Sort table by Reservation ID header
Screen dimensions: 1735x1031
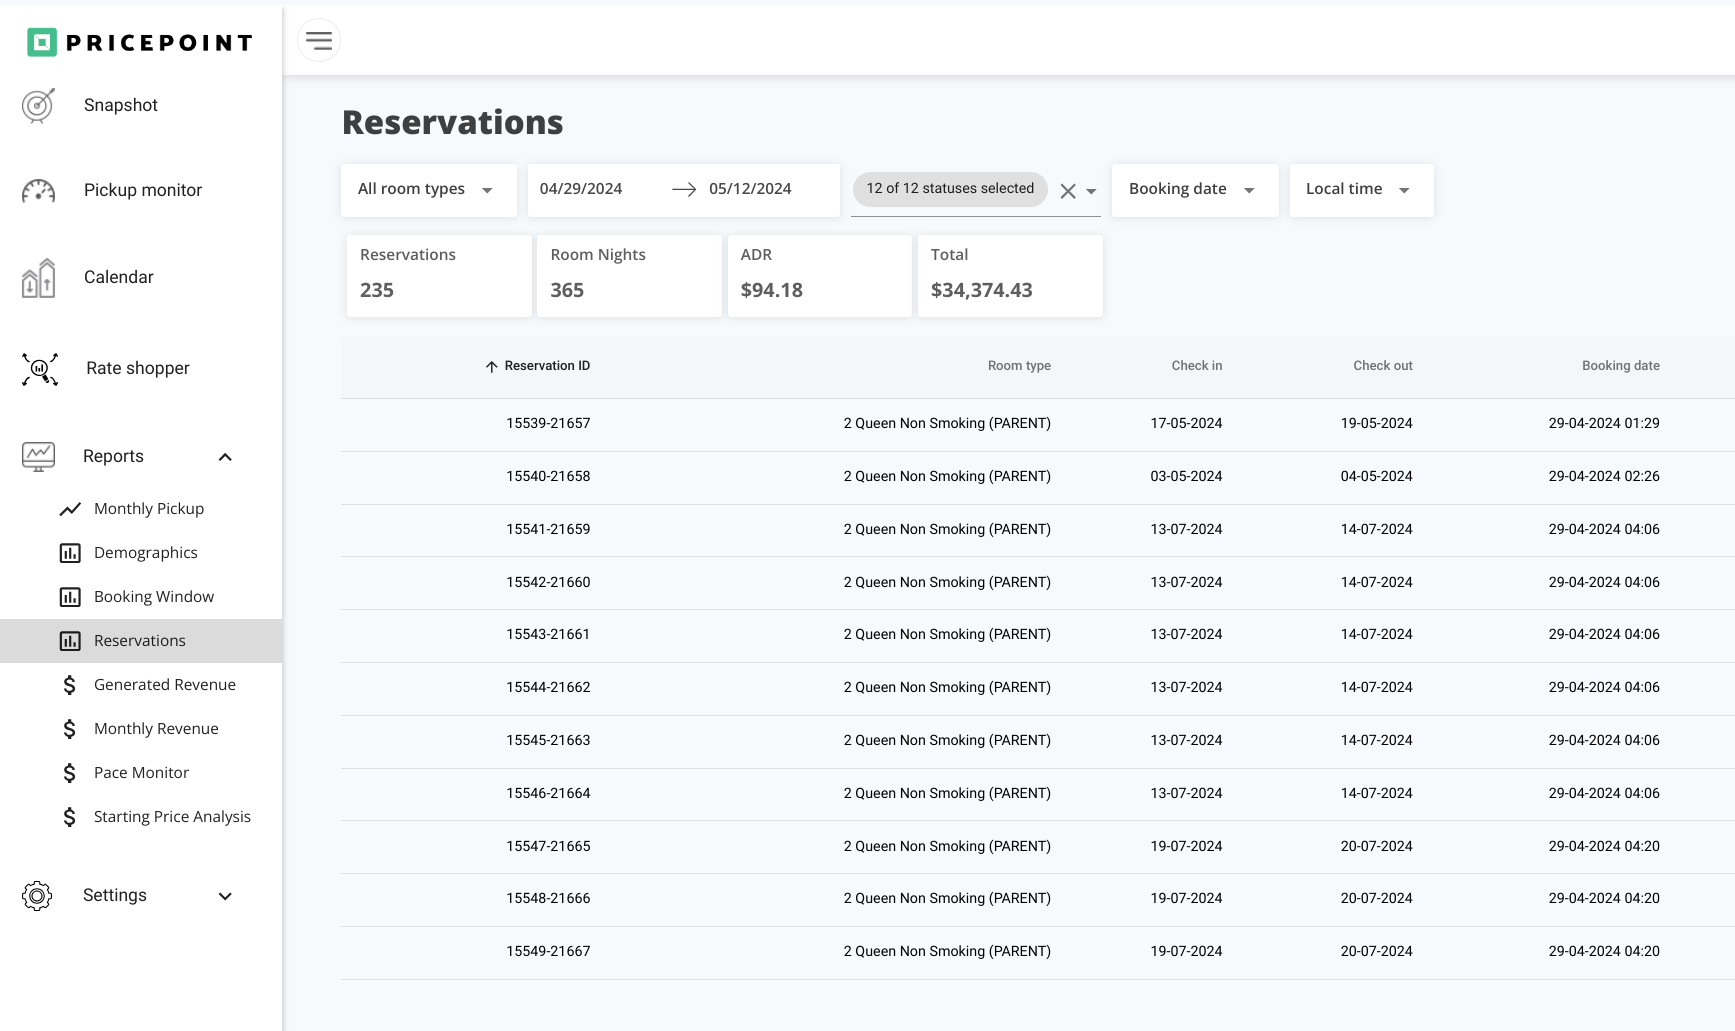pyautogui.click(x=546, y=366)
